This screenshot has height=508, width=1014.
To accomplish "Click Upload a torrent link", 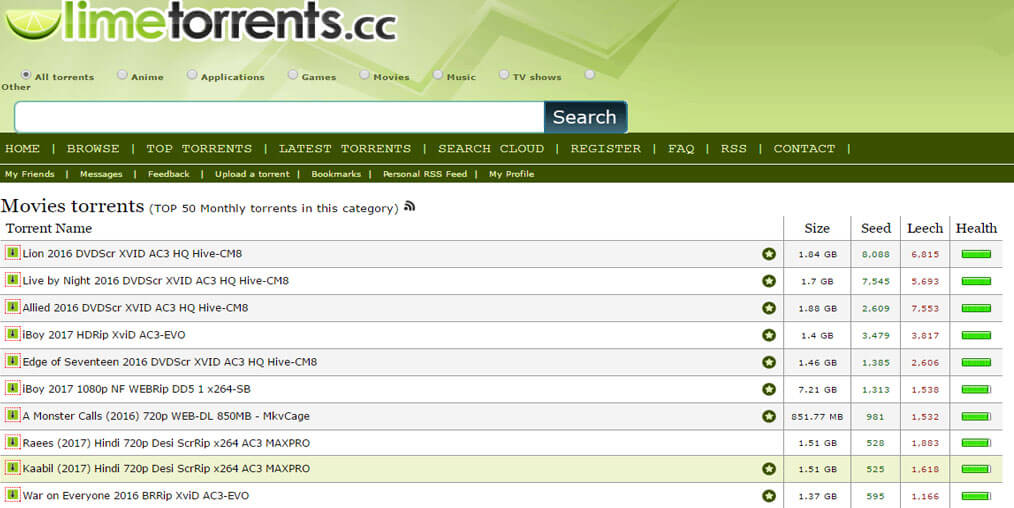I will [252, 174].
